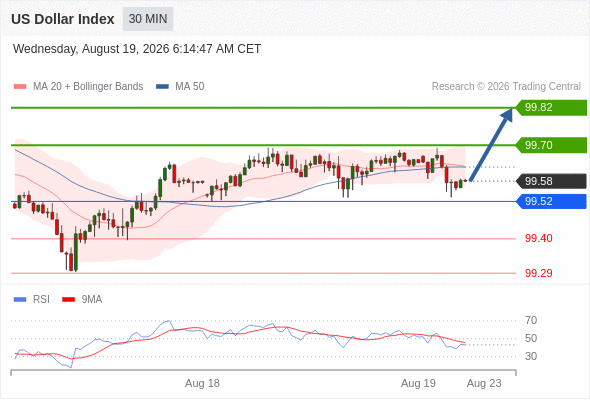590x400 pixels.
Task: Click the lowest candlestick near 99.29
Action: tap(76, 251)
